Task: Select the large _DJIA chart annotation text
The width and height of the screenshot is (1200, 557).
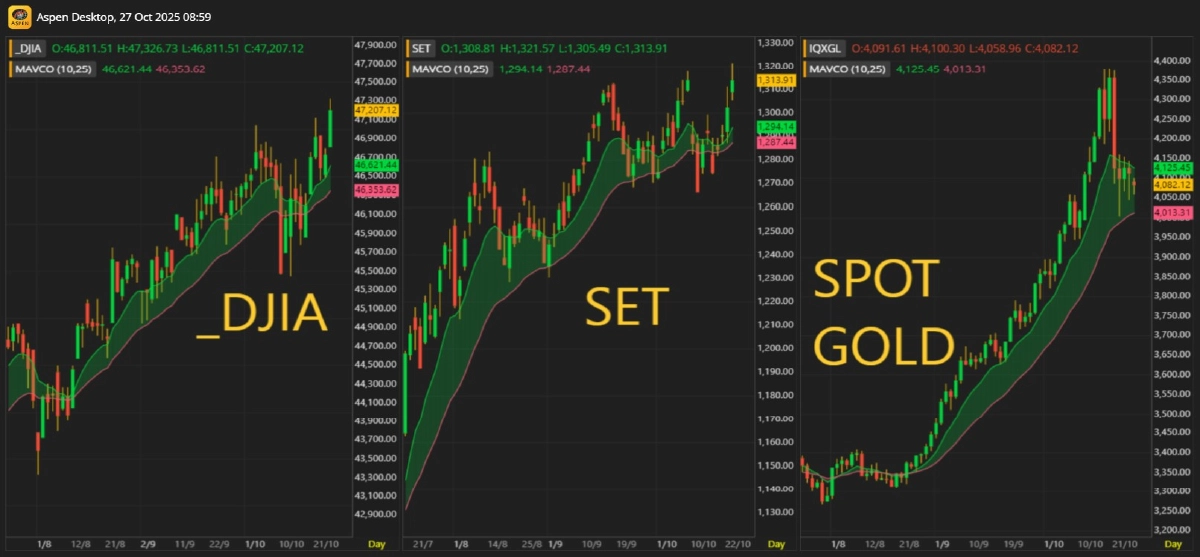Action: [263, 314]
